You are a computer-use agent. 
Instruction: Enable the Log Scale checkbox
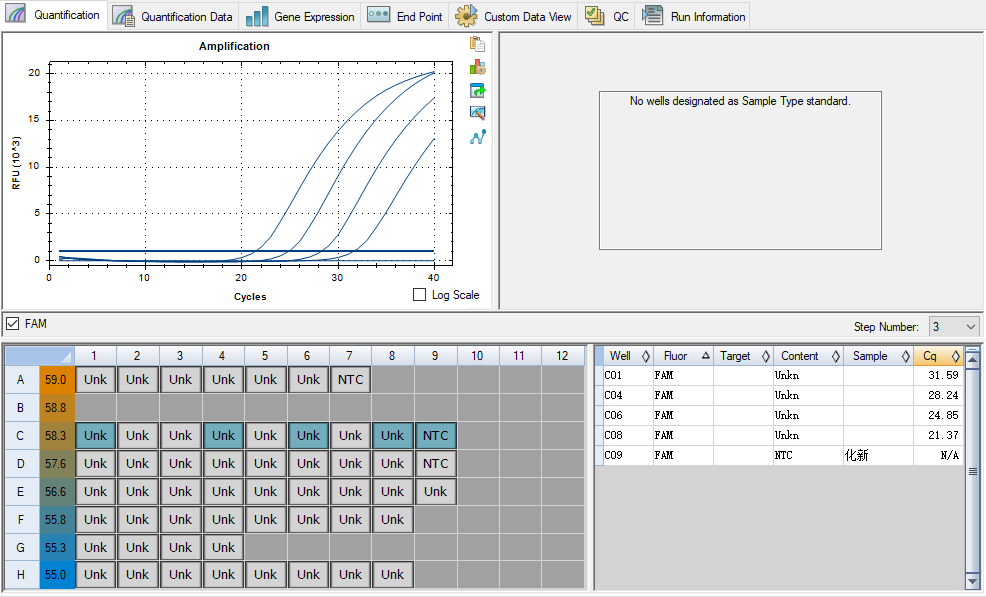pos(419,294)
